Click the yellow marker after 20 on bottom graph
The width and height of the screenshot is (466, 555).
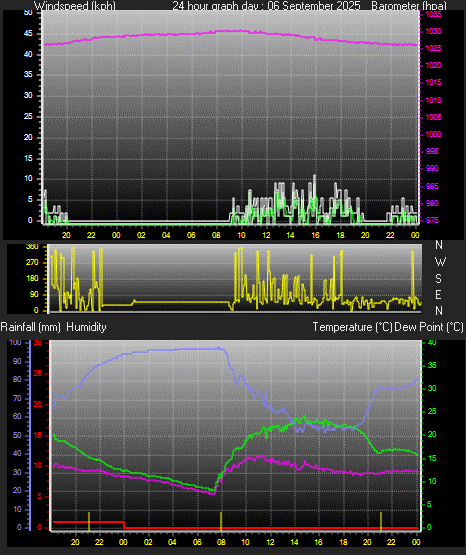(381, 521)
